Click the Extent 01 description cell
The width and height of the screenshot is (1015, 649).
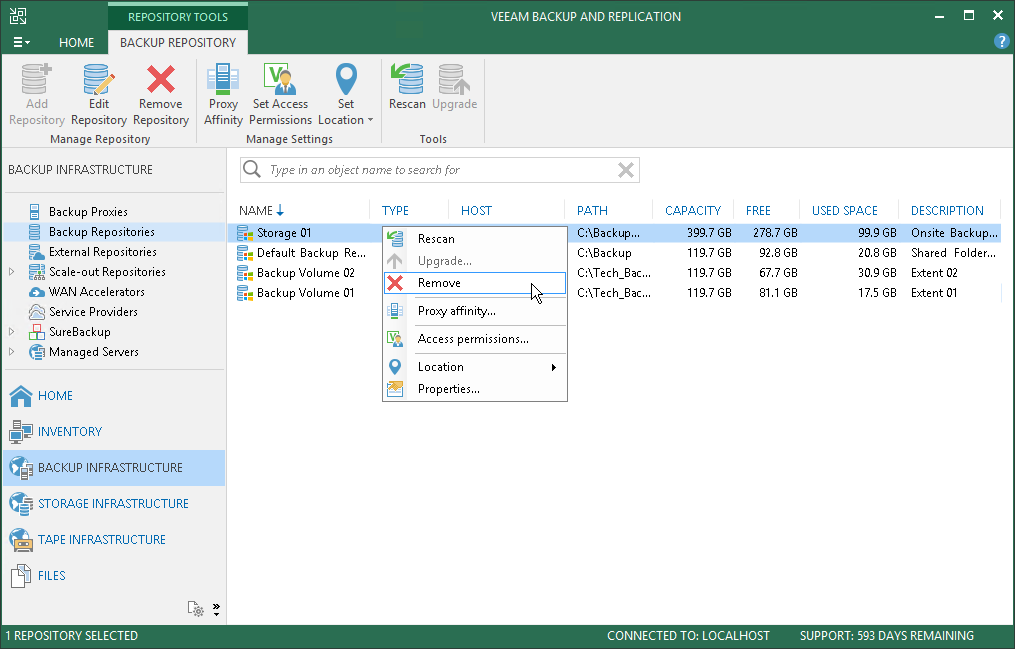(933, 292)
